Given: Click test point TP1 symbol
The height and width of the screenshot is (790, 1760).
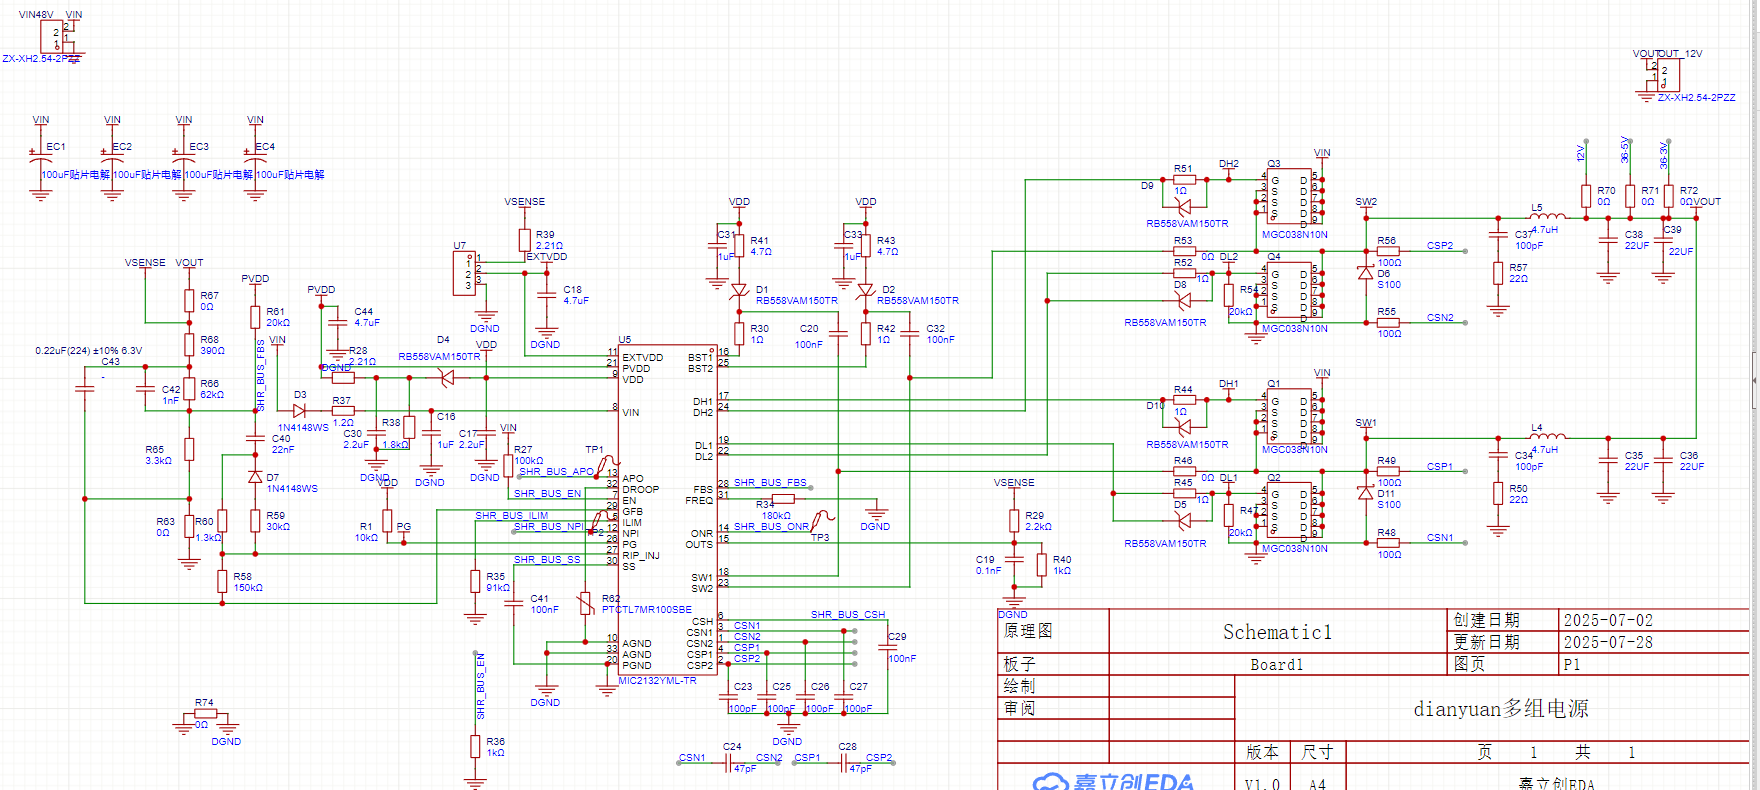Looking at the screenshot, I should [x=604, y=461].
